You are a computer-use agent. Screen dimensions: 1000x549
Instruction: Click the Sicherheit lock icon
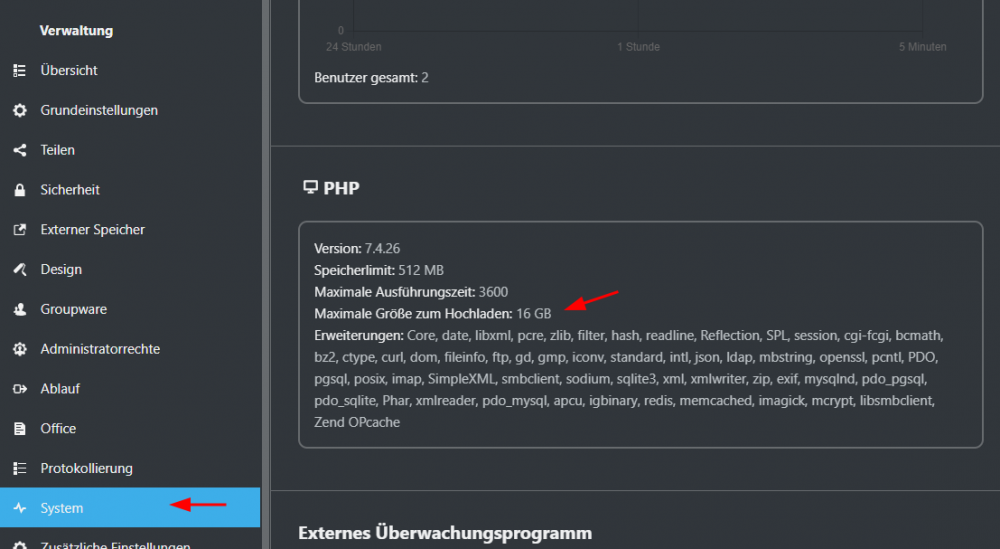[20, 190]
